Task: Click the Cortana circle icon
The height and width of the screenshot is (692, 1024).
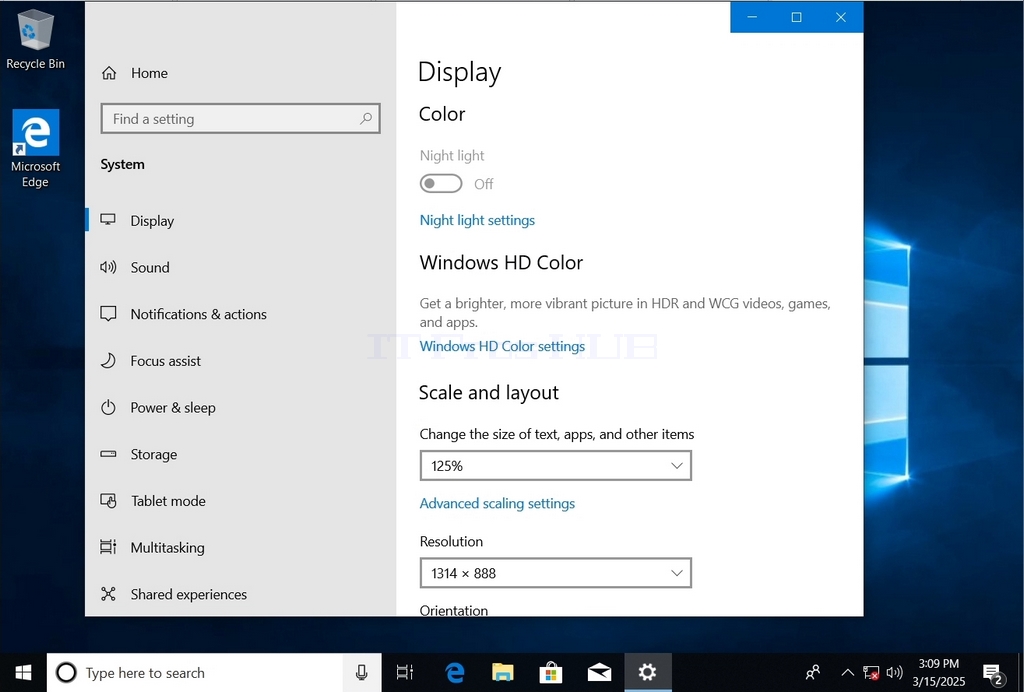Action: (x=66, y=672)
